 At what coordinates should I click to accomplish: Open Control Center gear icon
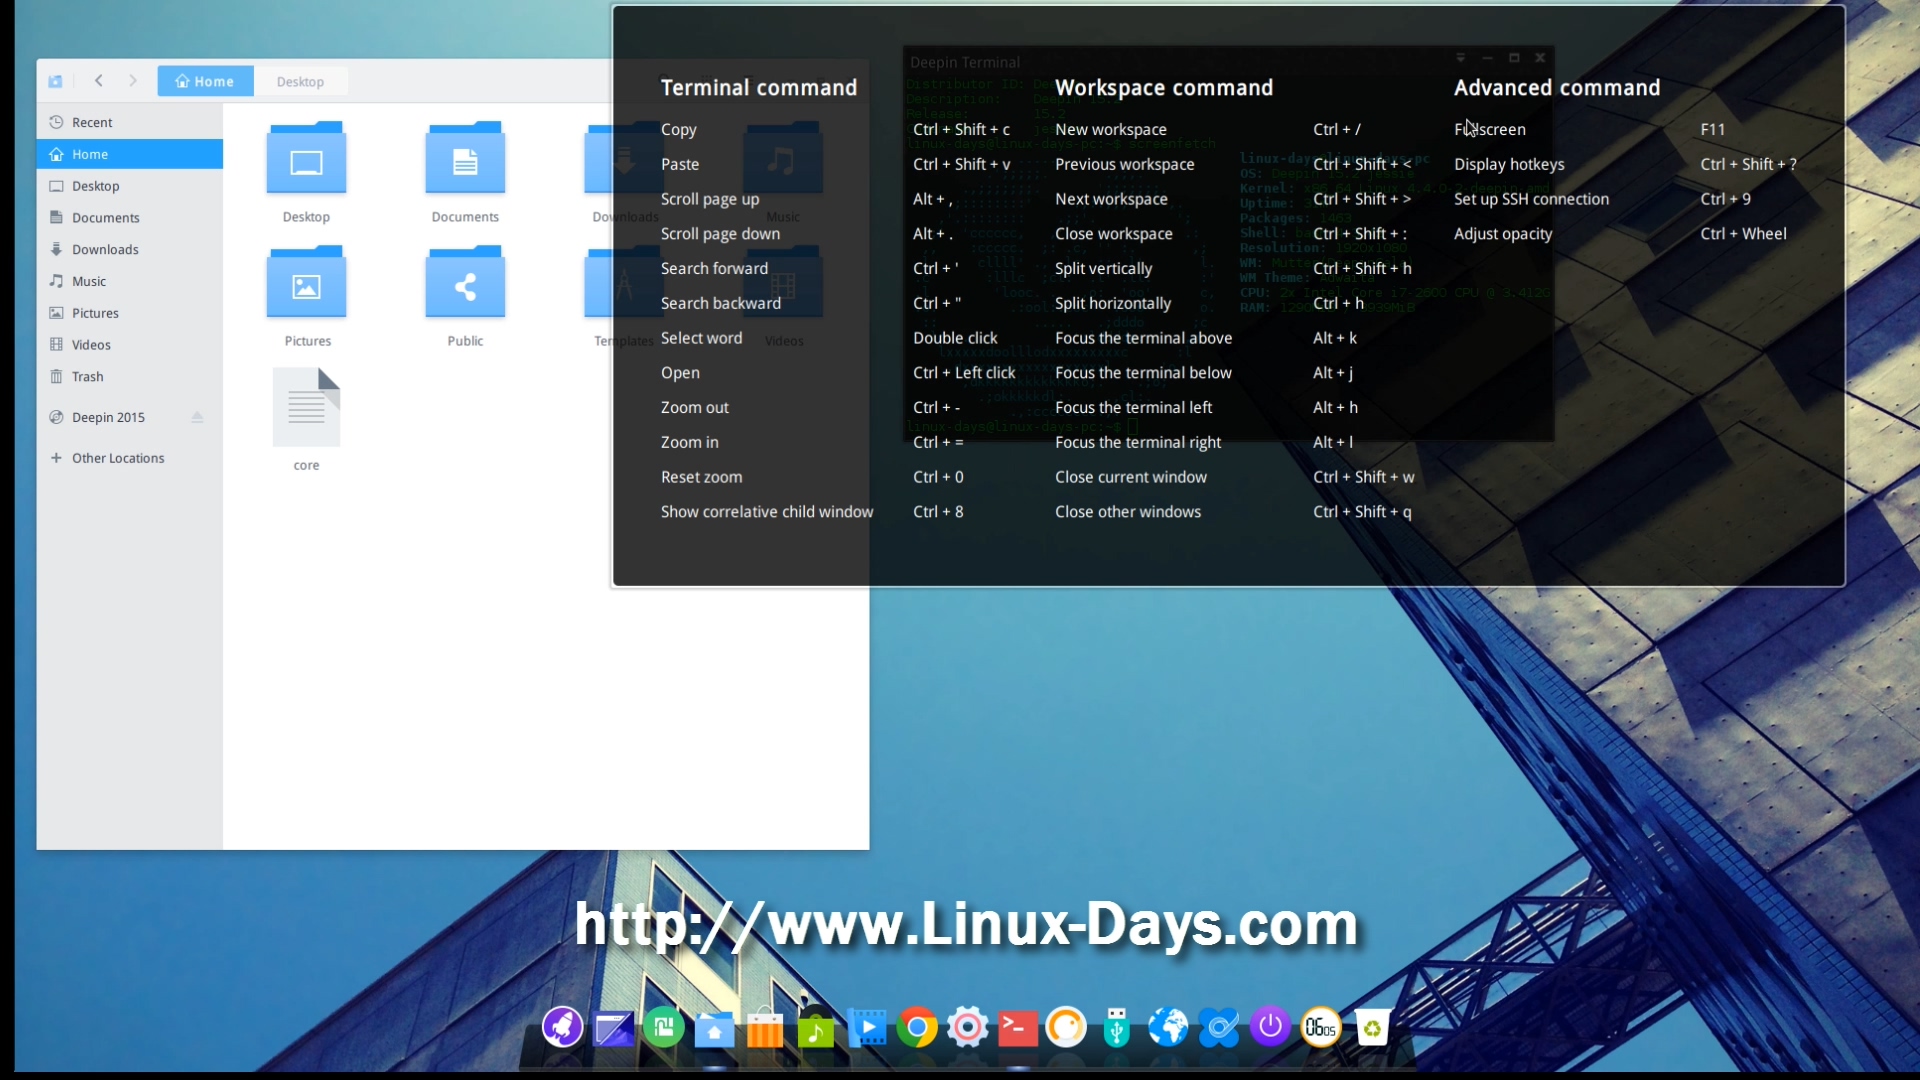point(967,1027)
